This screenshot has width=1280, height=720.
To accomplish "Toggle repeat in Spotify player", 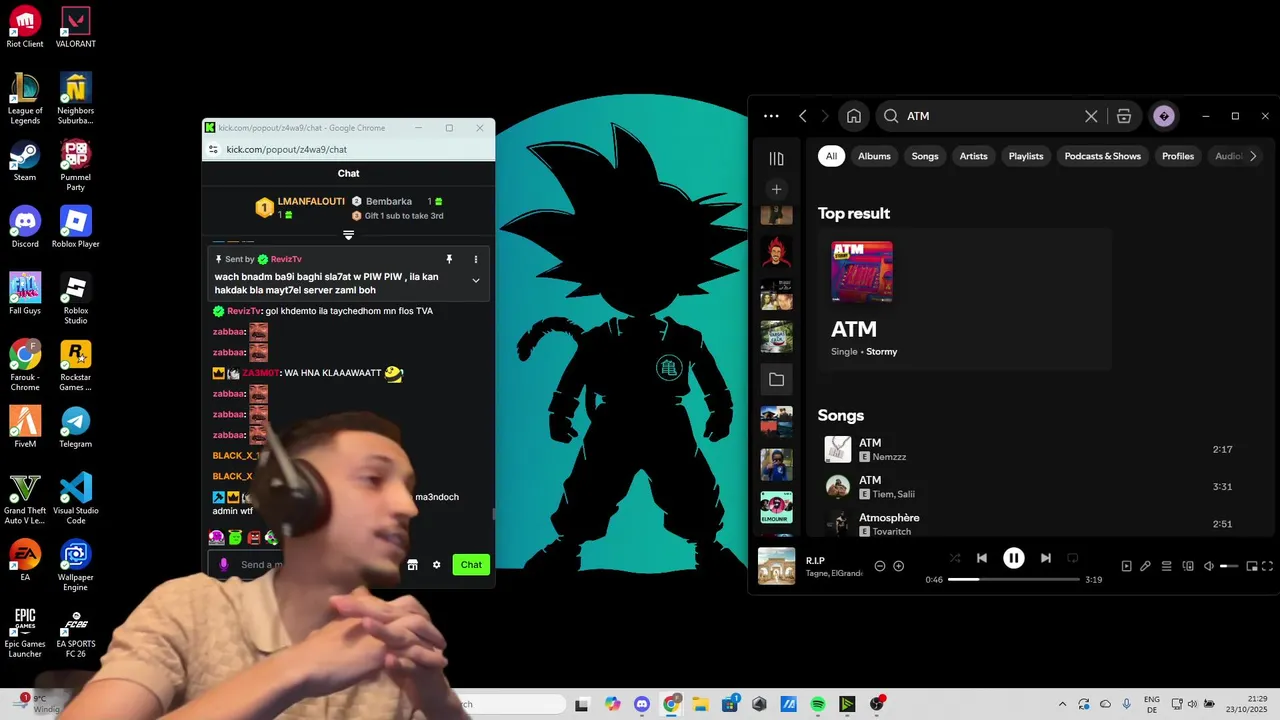I will click(x=1073, y=558).
